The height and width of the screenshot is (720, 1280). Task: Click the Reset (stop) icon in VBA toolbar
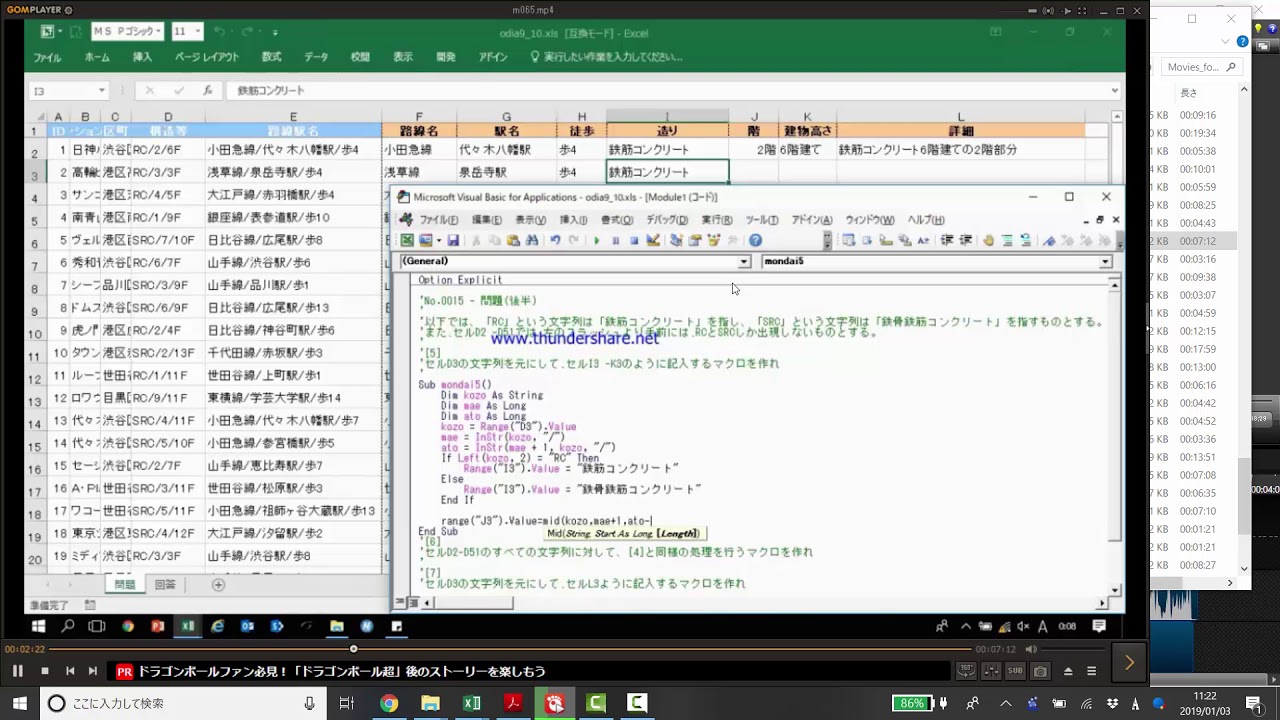click(x=634, y=241)
